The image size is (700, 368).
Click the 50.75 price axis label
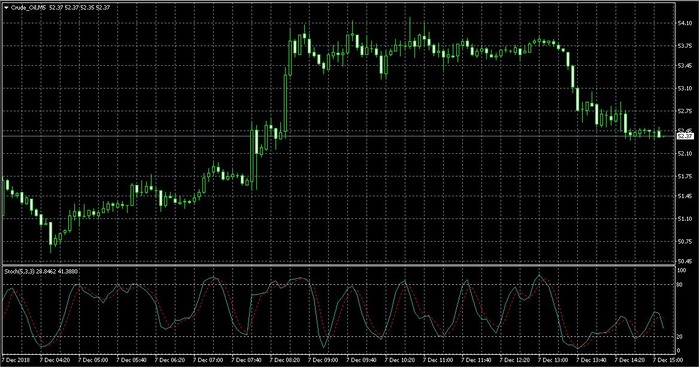click(685, 242)
